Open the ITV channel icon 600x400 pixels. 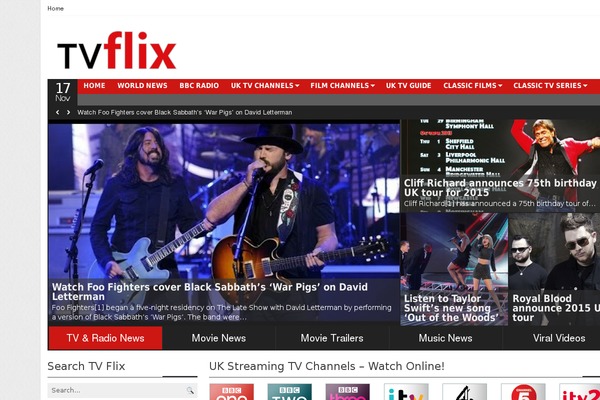[406, 392]
